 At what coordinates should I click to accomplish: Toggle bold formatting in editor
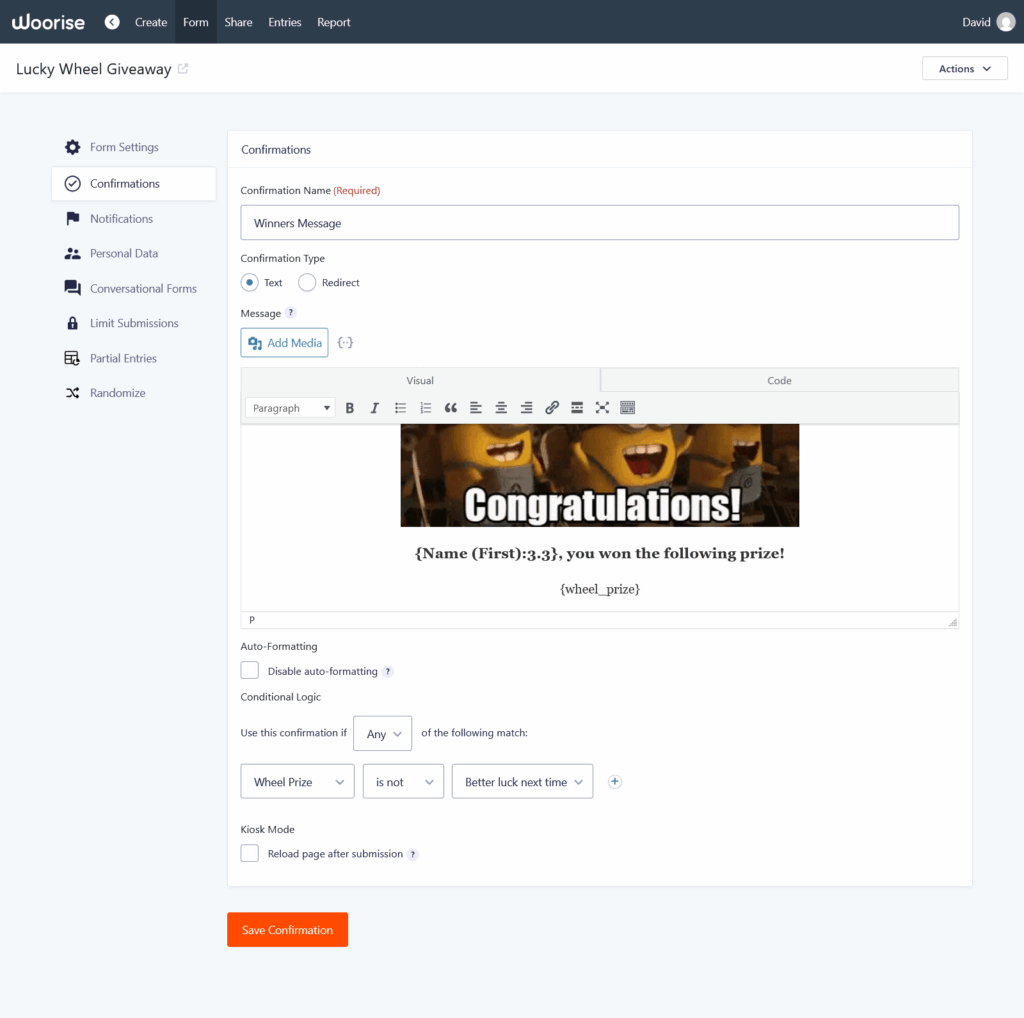[x=349, y=408]
